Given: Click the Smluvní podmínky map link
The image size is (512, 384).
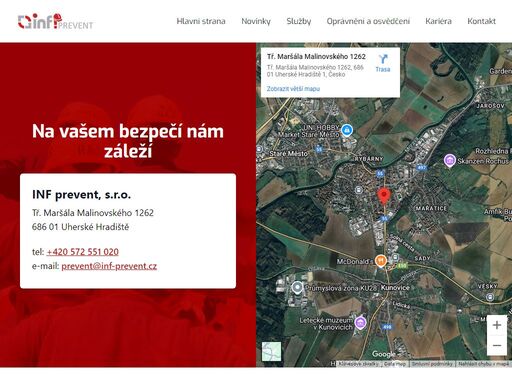Looking at the screenshot, I should (x=432, y=364).
